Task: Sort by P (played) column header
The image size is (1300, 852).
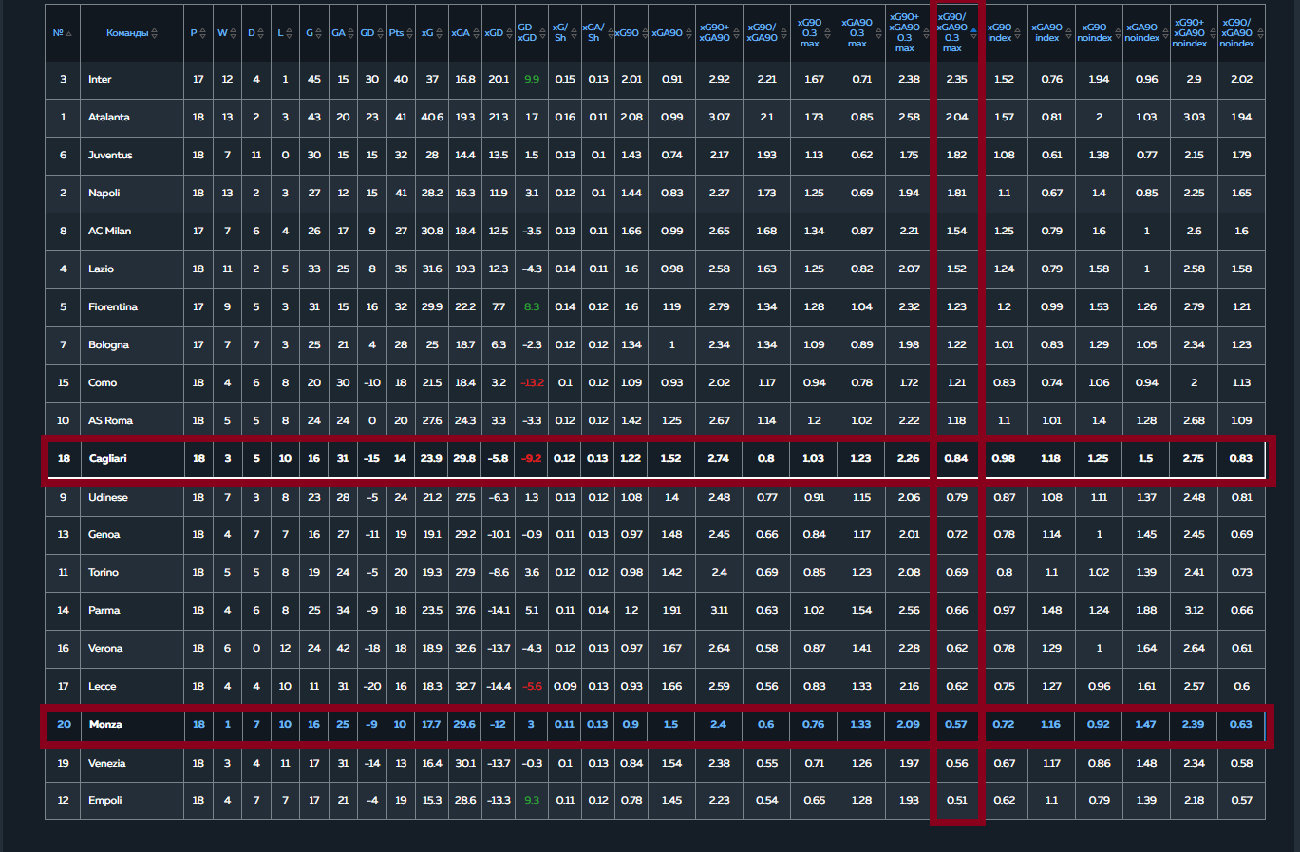Action: (x=197, y=33)
